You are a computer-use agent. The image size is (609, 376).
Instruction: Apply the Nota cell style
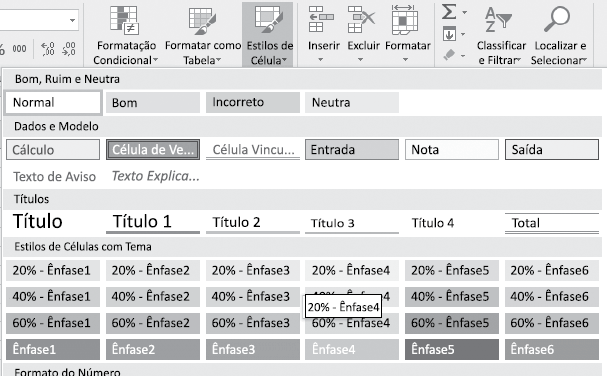pyautogui.click(x=452, y=150)
